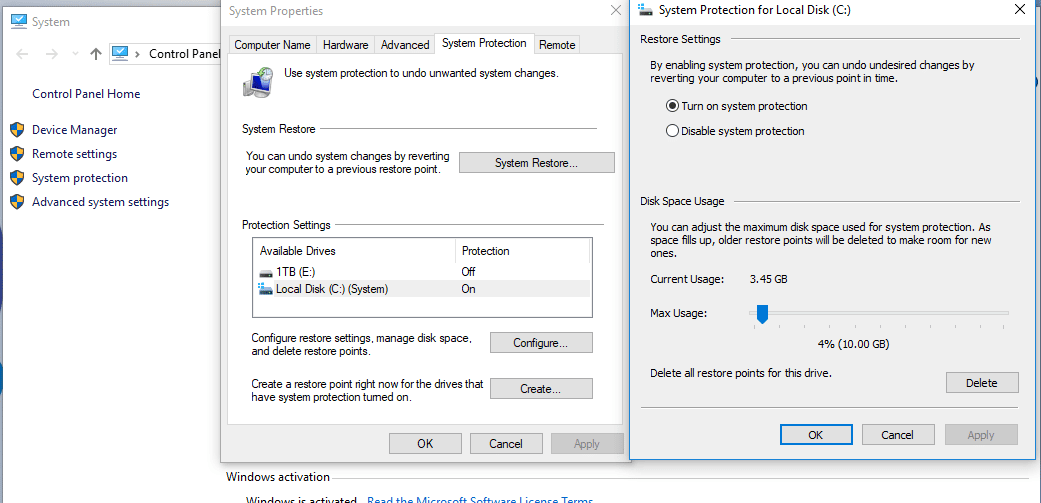Close the System Properties dialog
Viewport: 1041px width, 503px height.
[x=615, y=10]
